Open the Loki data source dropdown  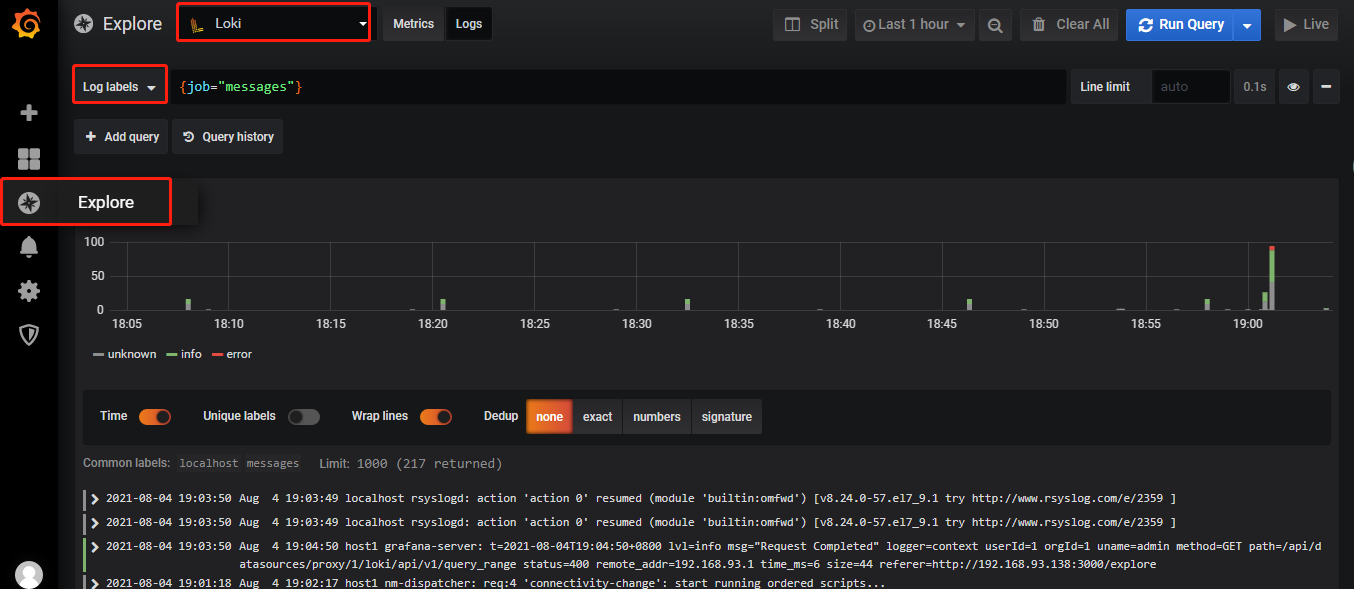[274, 23]
